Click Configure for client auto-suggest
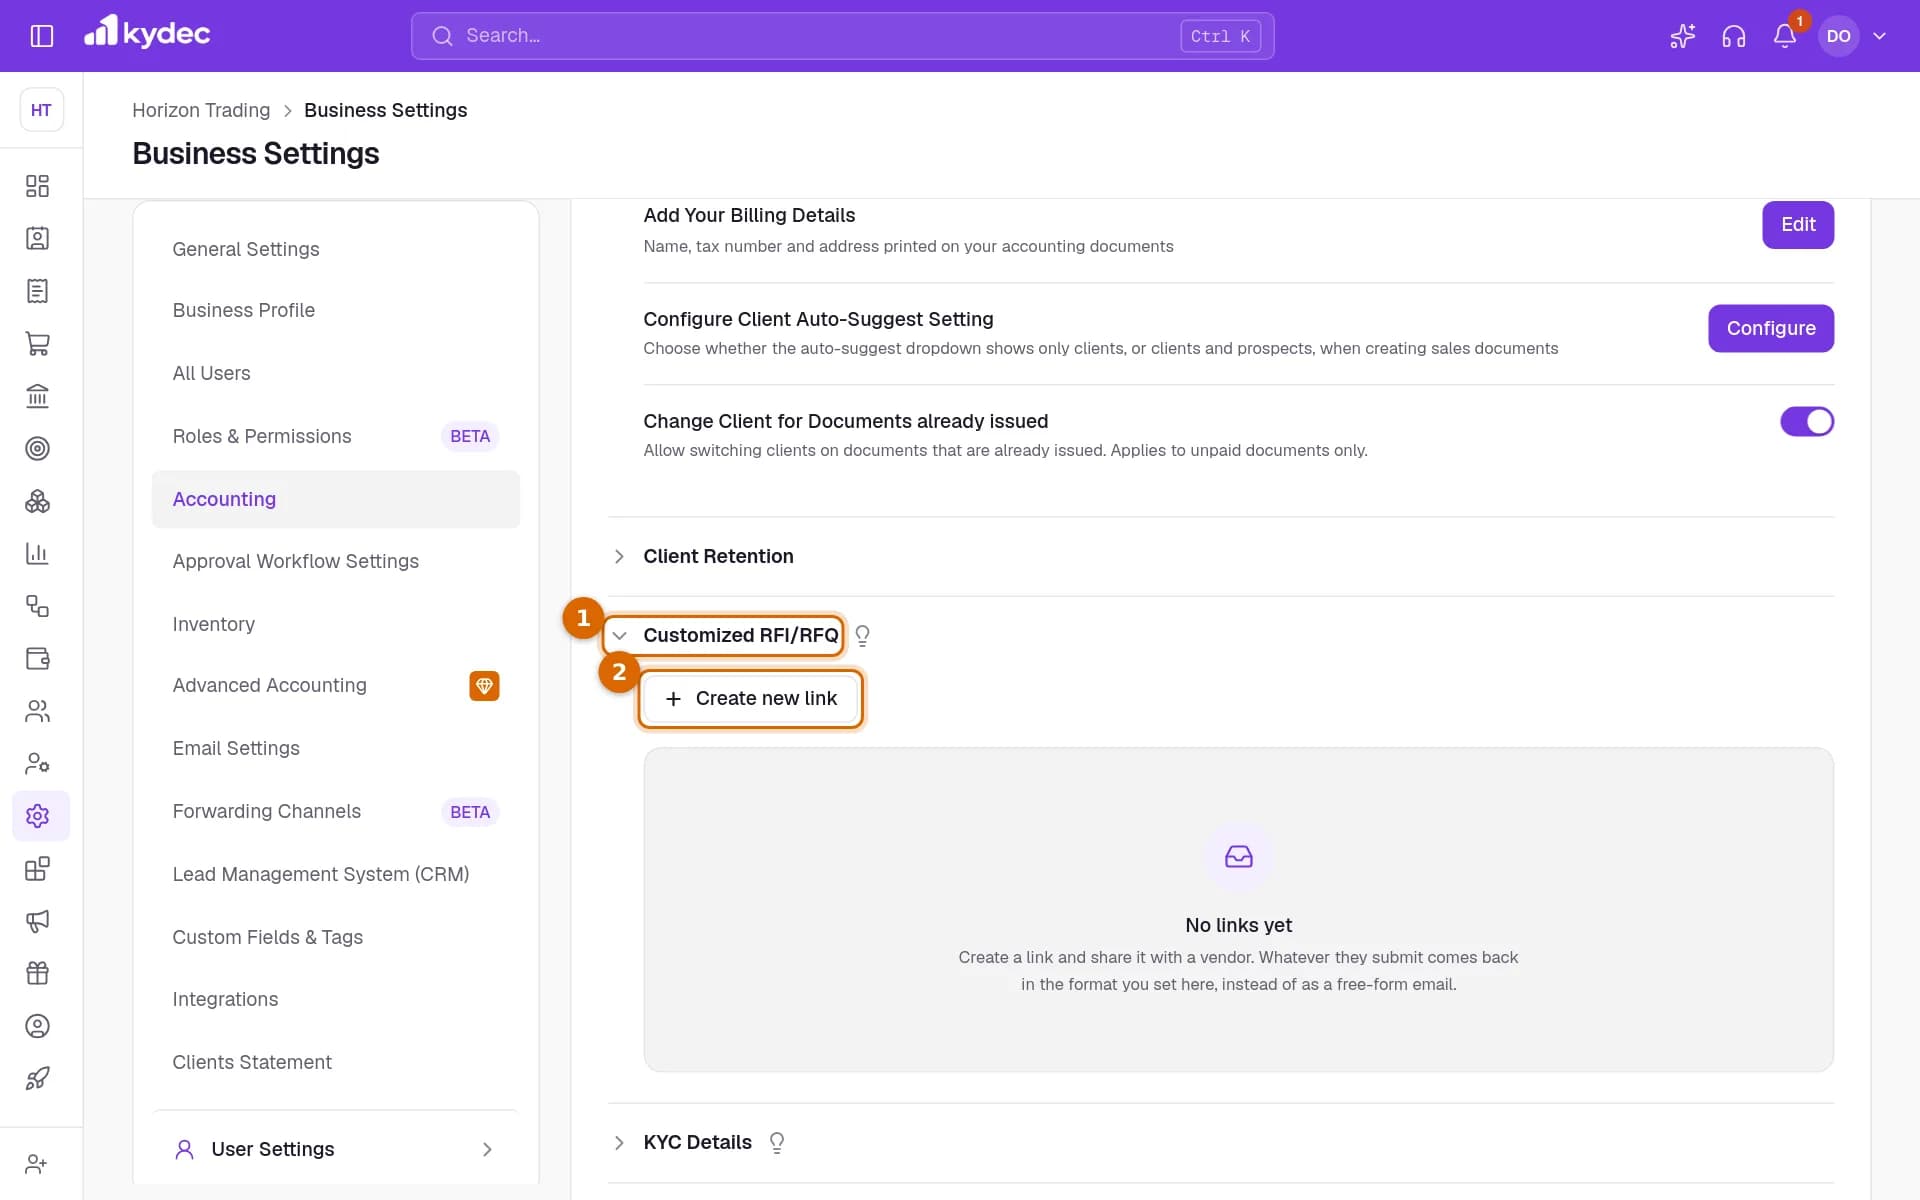 tap(1770, 328)
